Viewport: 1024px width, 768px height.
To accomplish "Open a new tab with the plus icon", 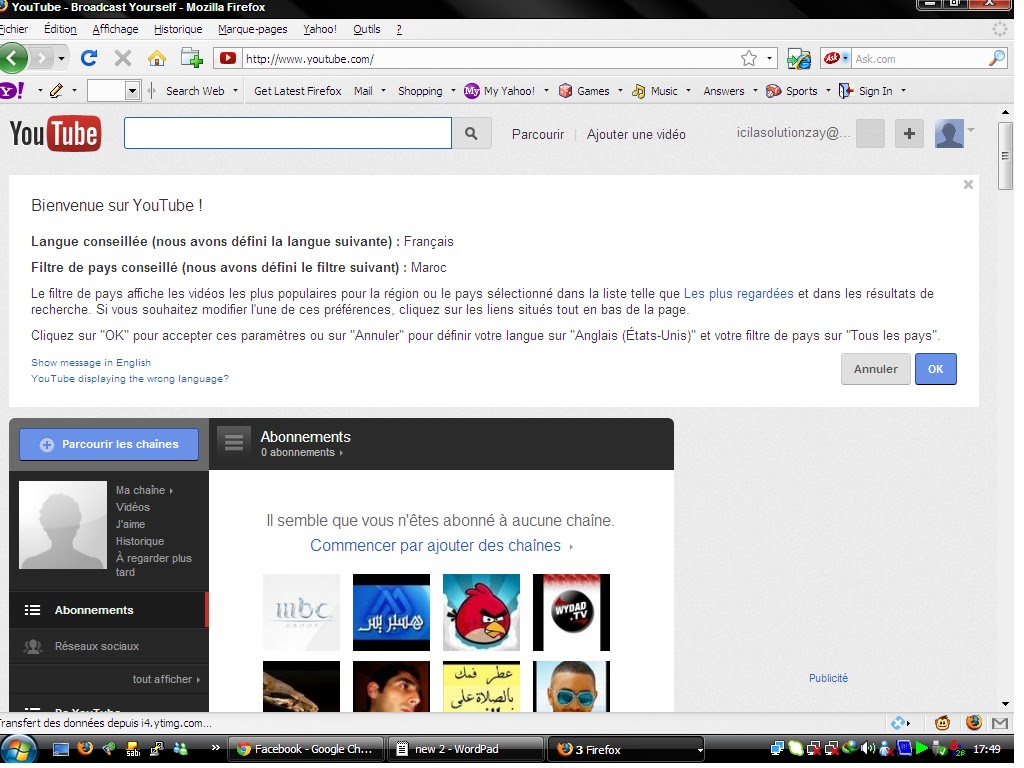I will (x=191, y=58).
